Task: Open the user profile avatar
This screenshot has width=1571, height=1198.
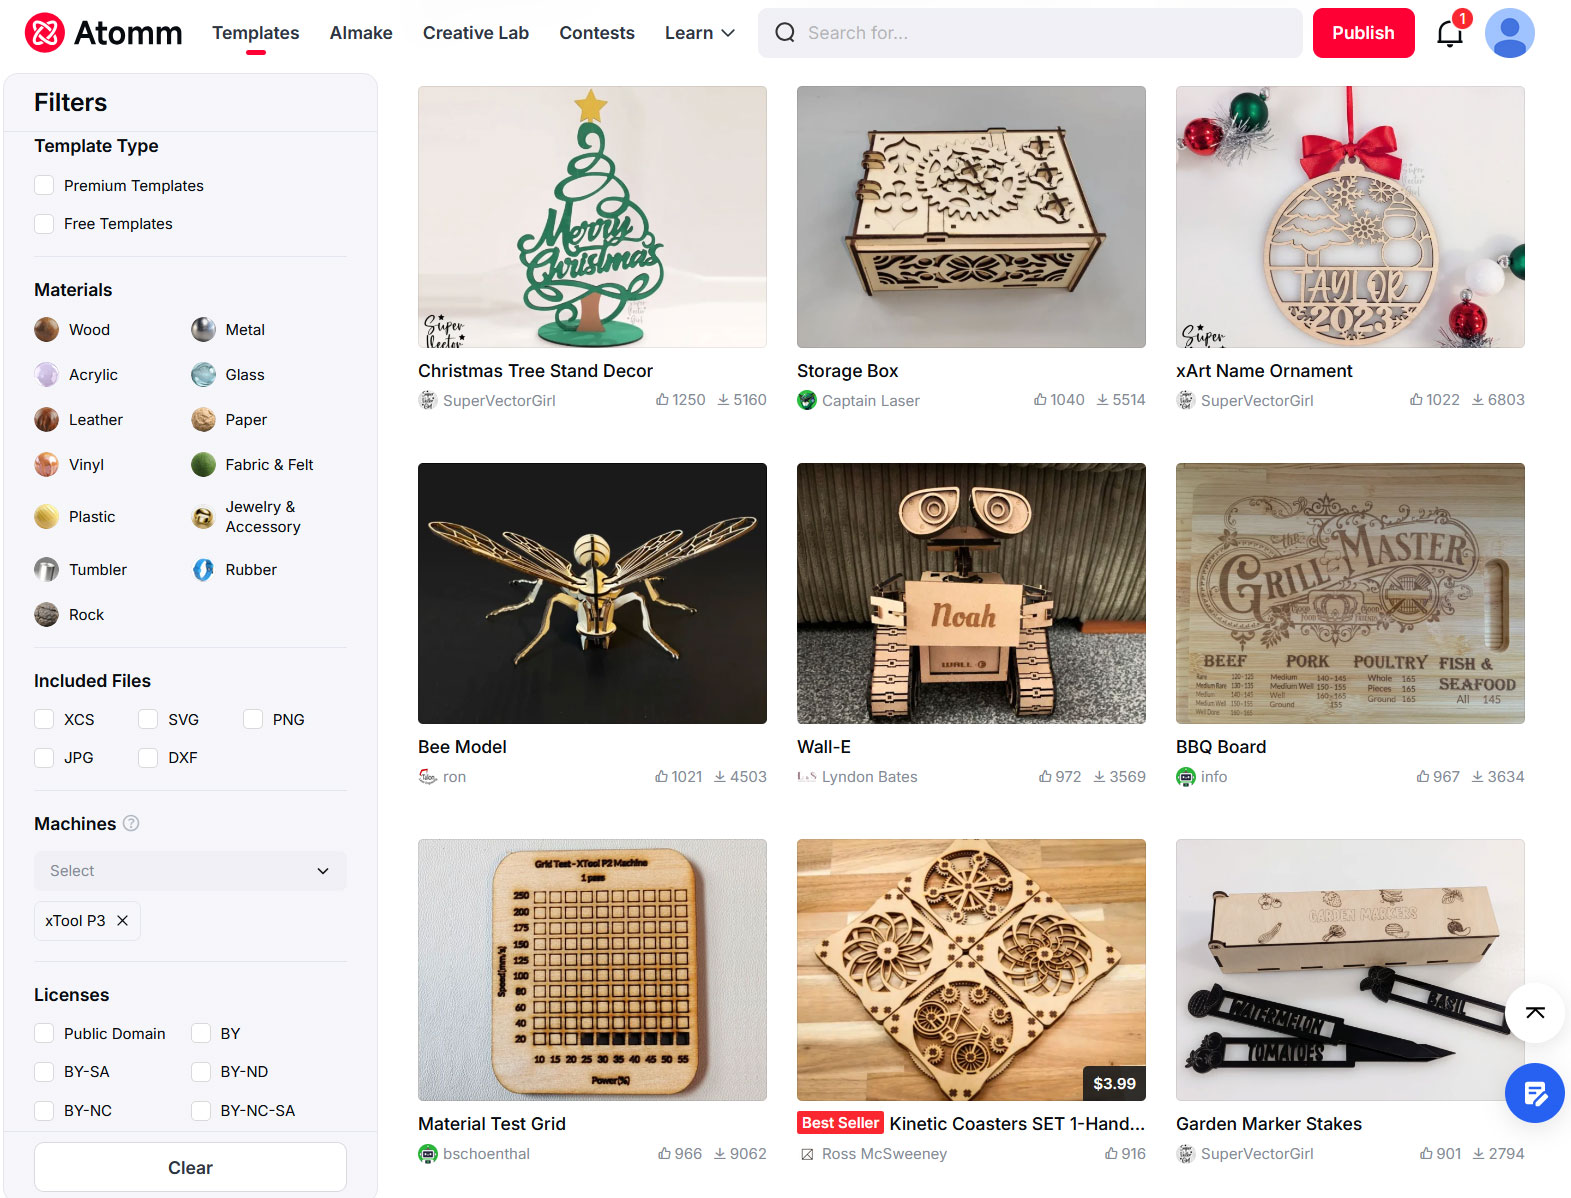Action: pos(1509,33)
